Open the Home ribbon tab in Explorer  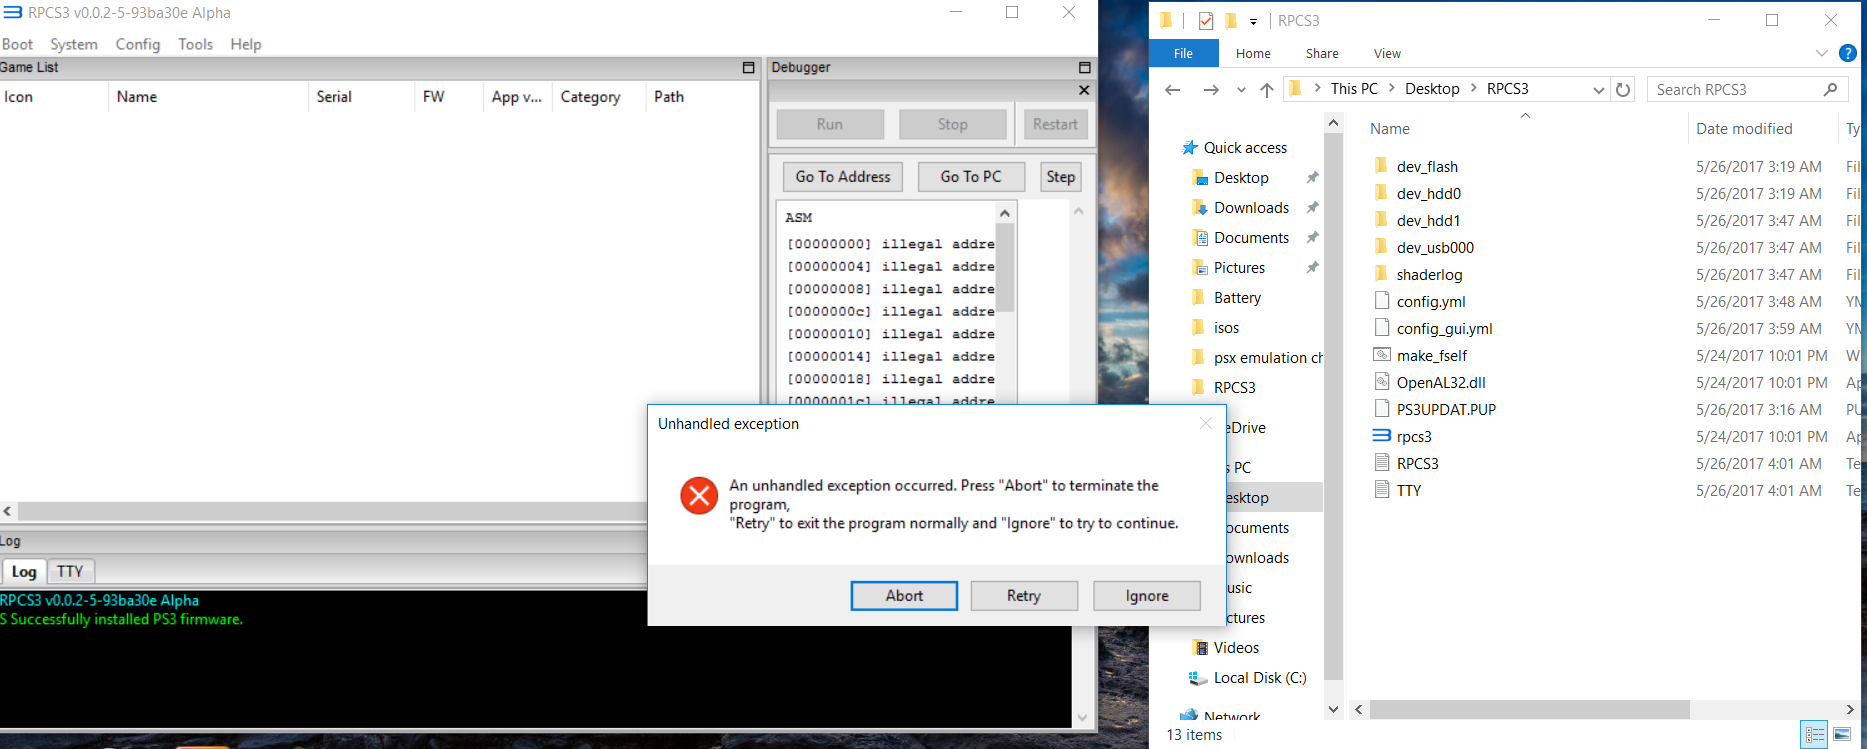[x=1253, y=53]
